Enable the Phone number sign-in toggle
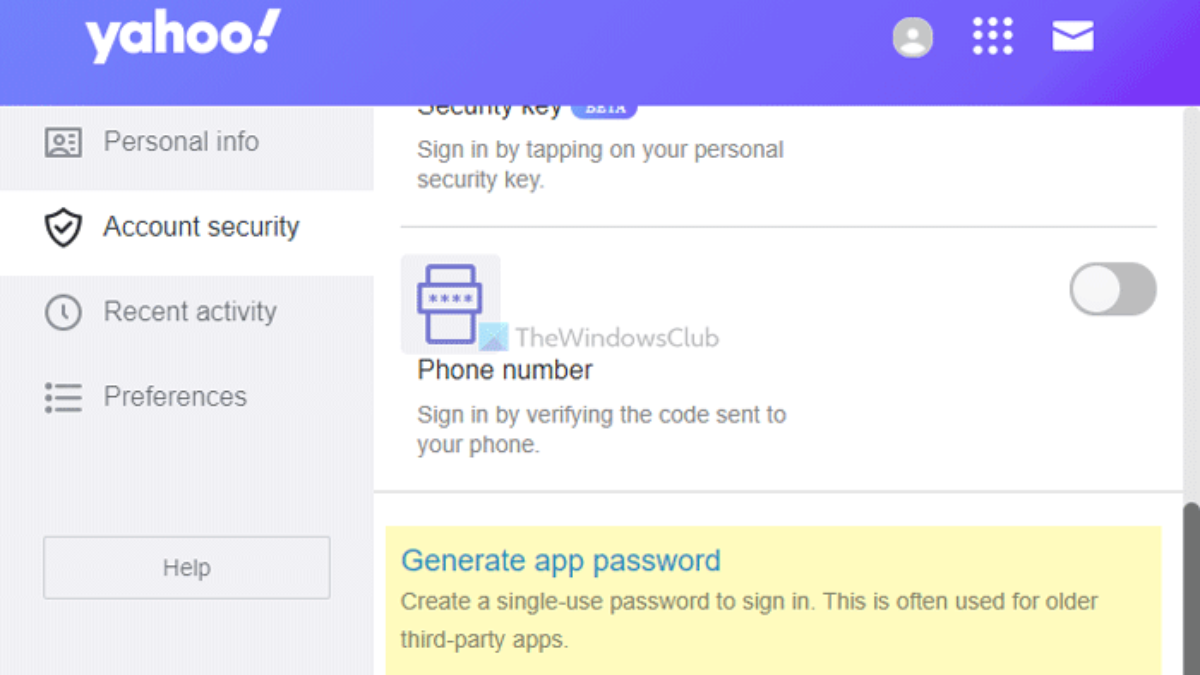Viewport: 1200px width, 675px height. [1113, 290]
